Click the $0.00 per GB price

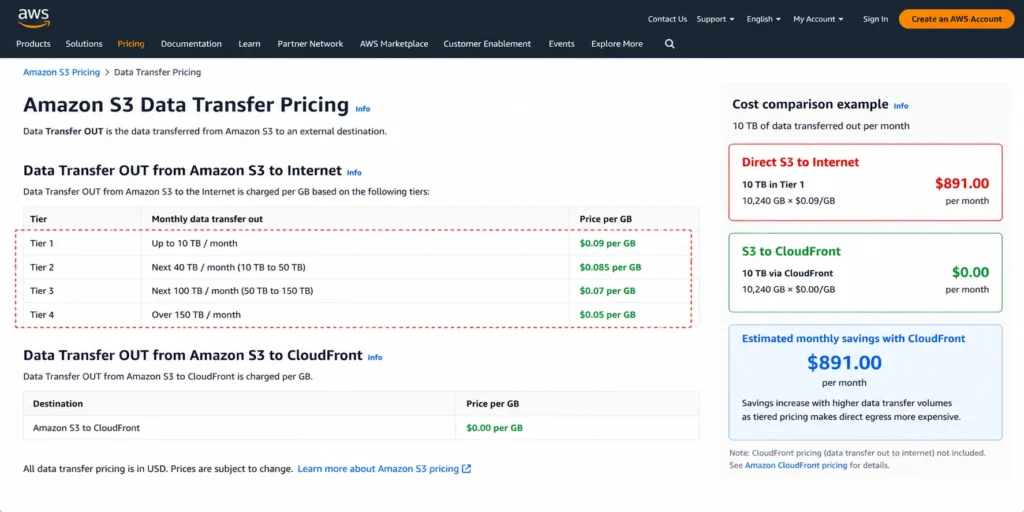(x=494, y=428)
